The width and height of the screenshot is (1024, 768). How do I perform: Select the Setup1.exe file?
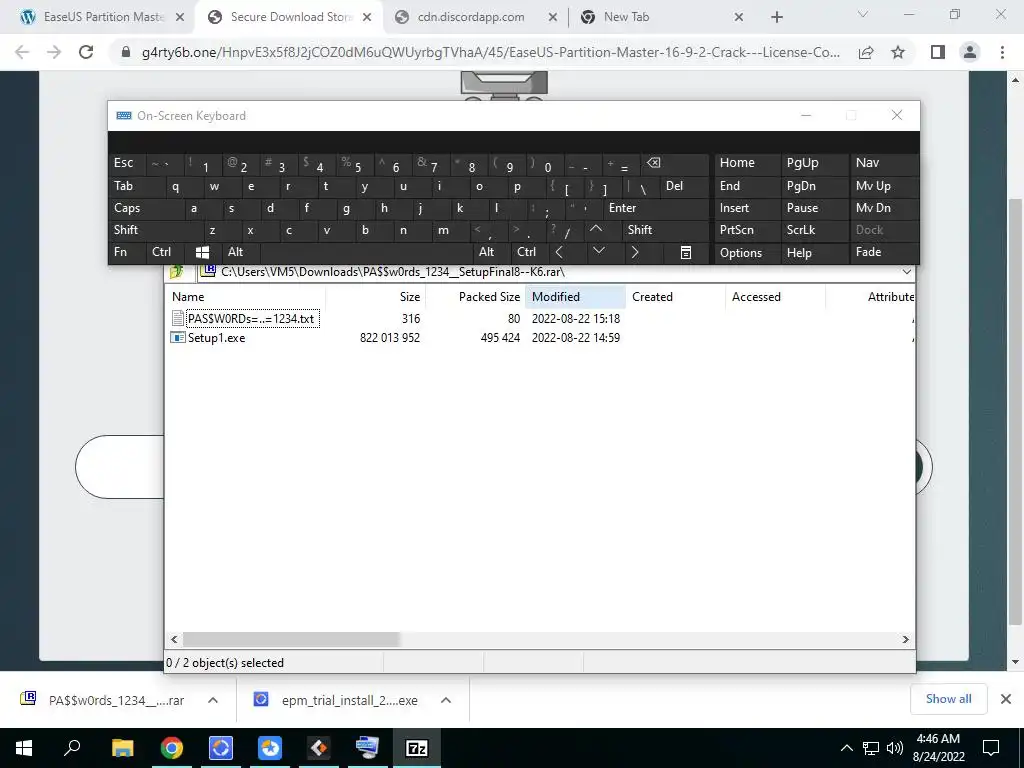click(216, 338)
